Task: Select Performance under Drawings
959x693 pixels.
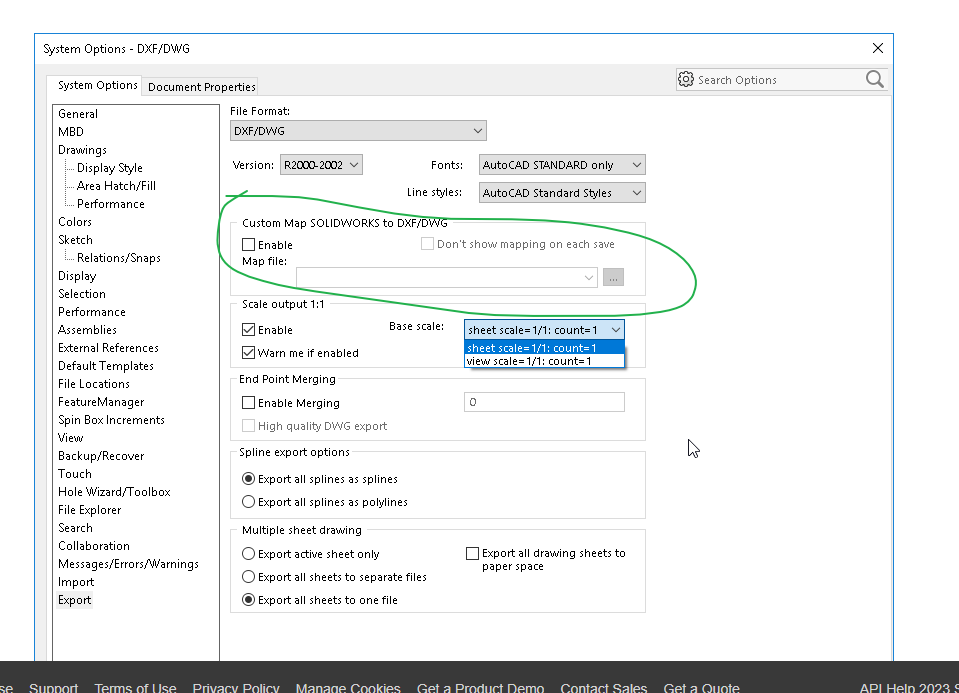Action: coord(111,204)
